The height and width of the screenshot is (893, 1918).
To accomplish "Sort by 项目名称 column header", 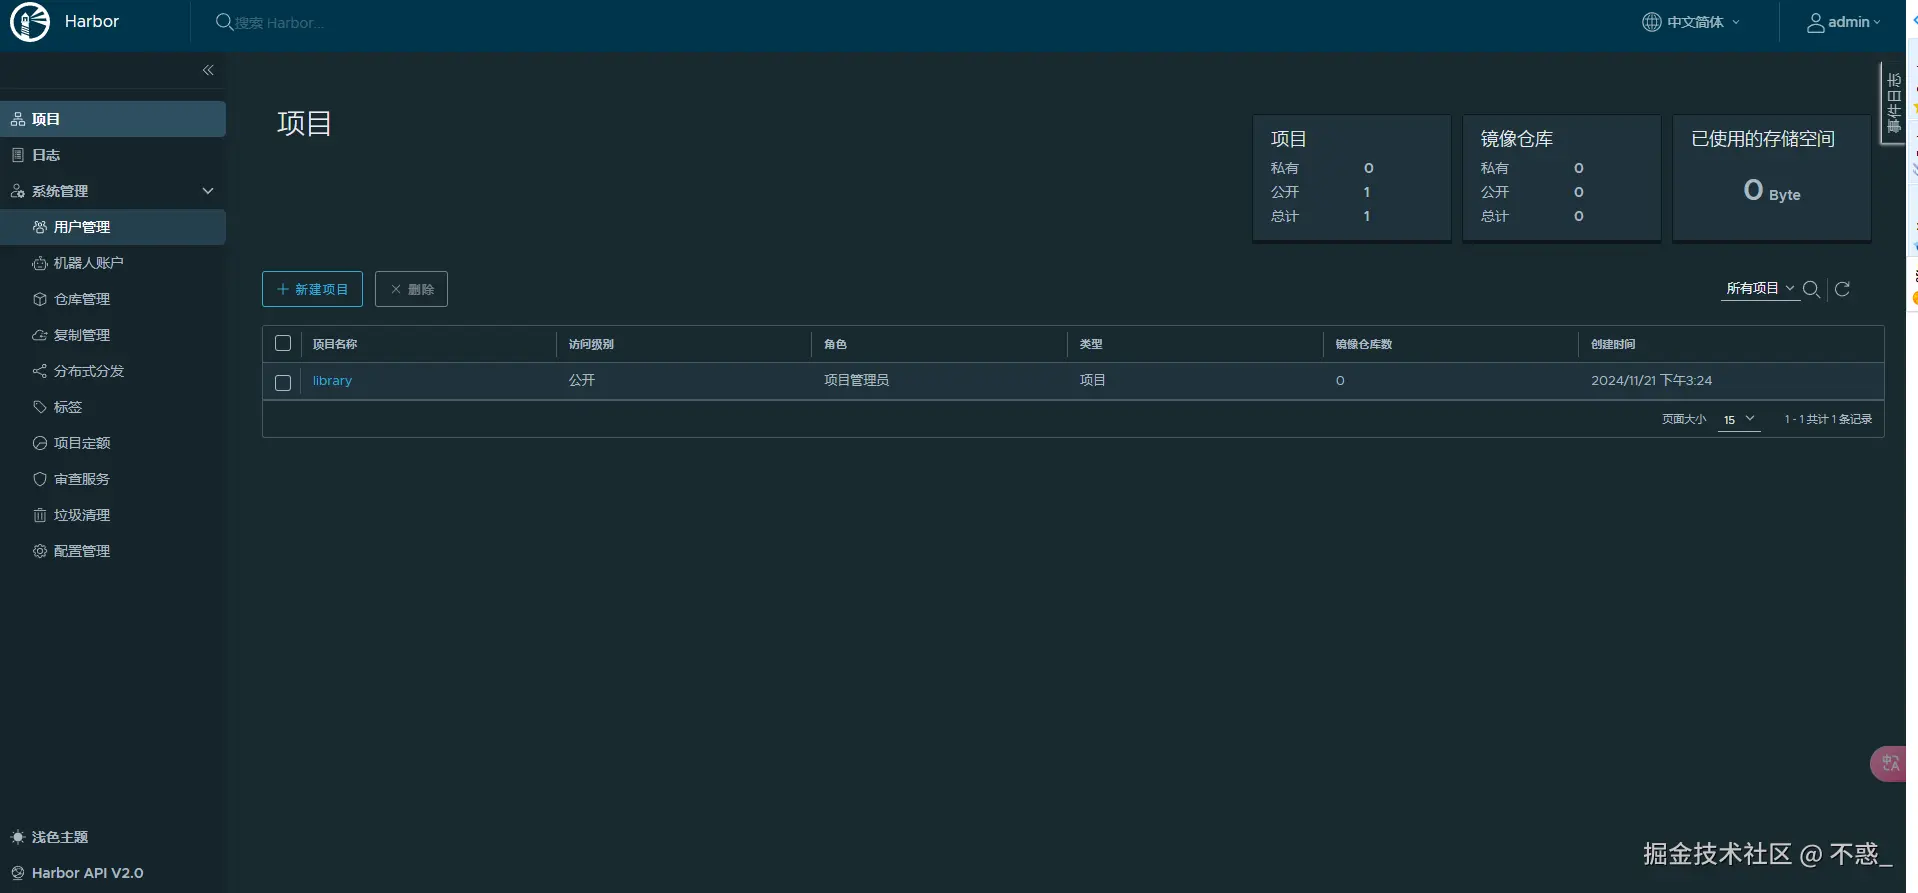I will (335, 344).
